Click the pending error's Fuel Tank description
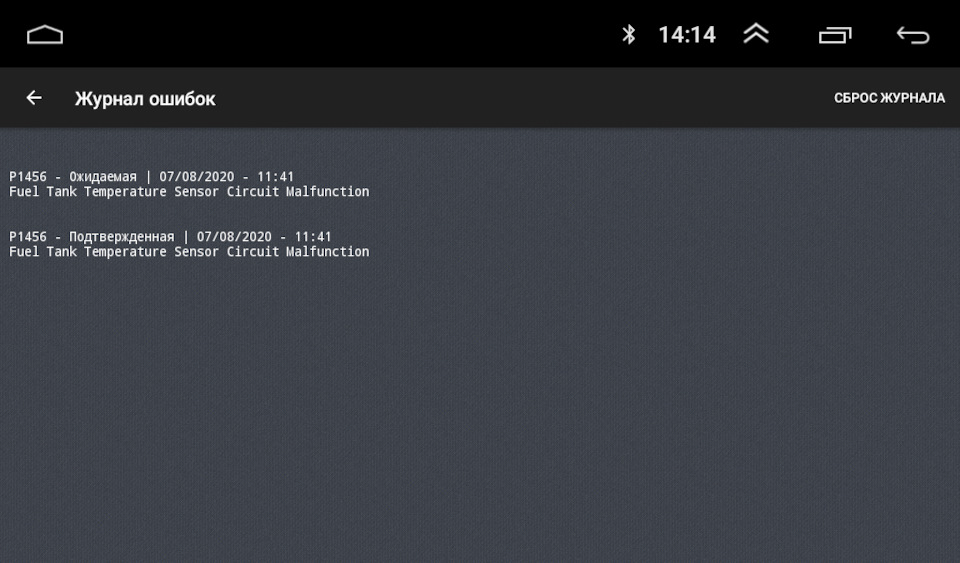960x563 pixels. [189, 192]
